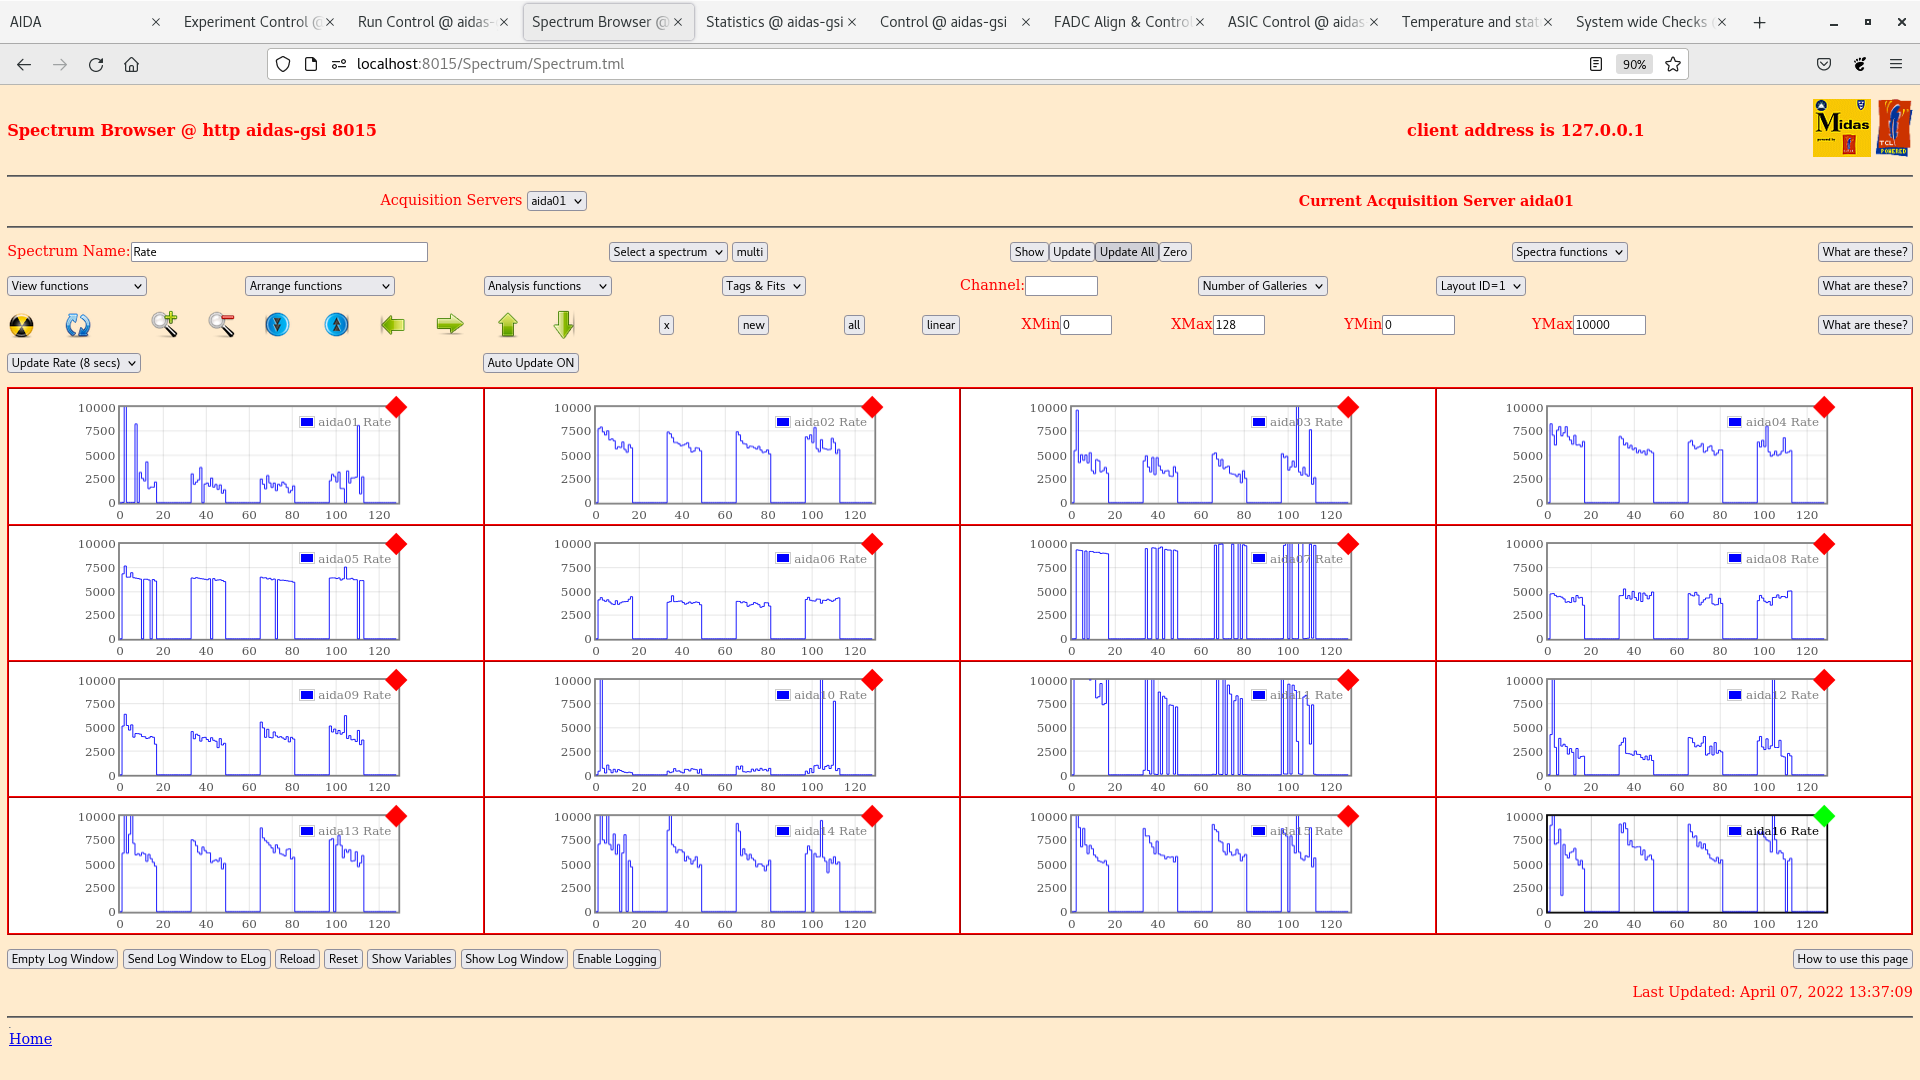Switch to the Temperature and status tab
Image resolution: width=1920 pixels, height=1080 pixels.
coord(1468,22)
